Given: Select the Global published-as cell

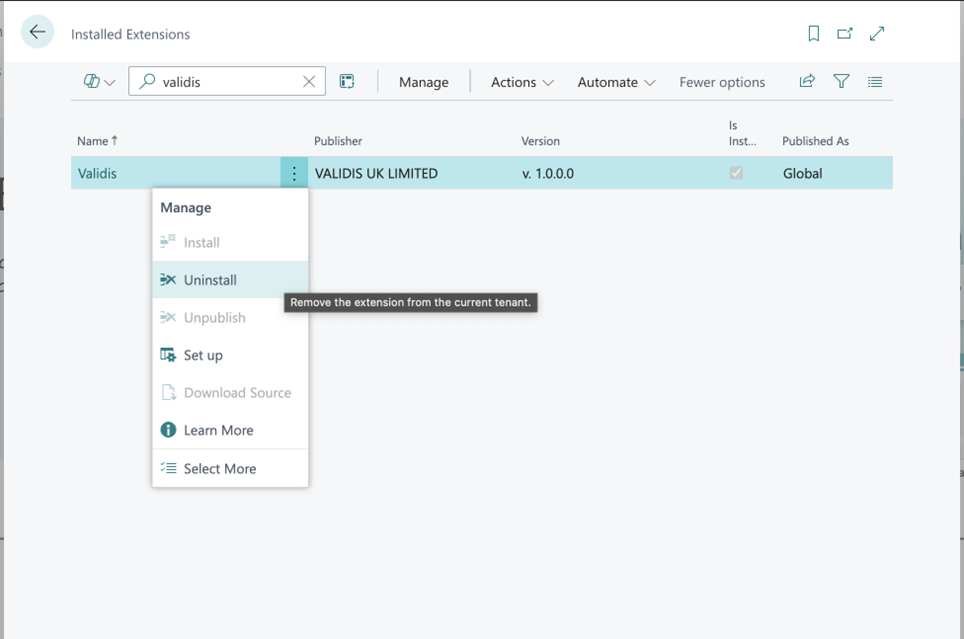Looking at the screenshot, I should (x=802, y=173).
